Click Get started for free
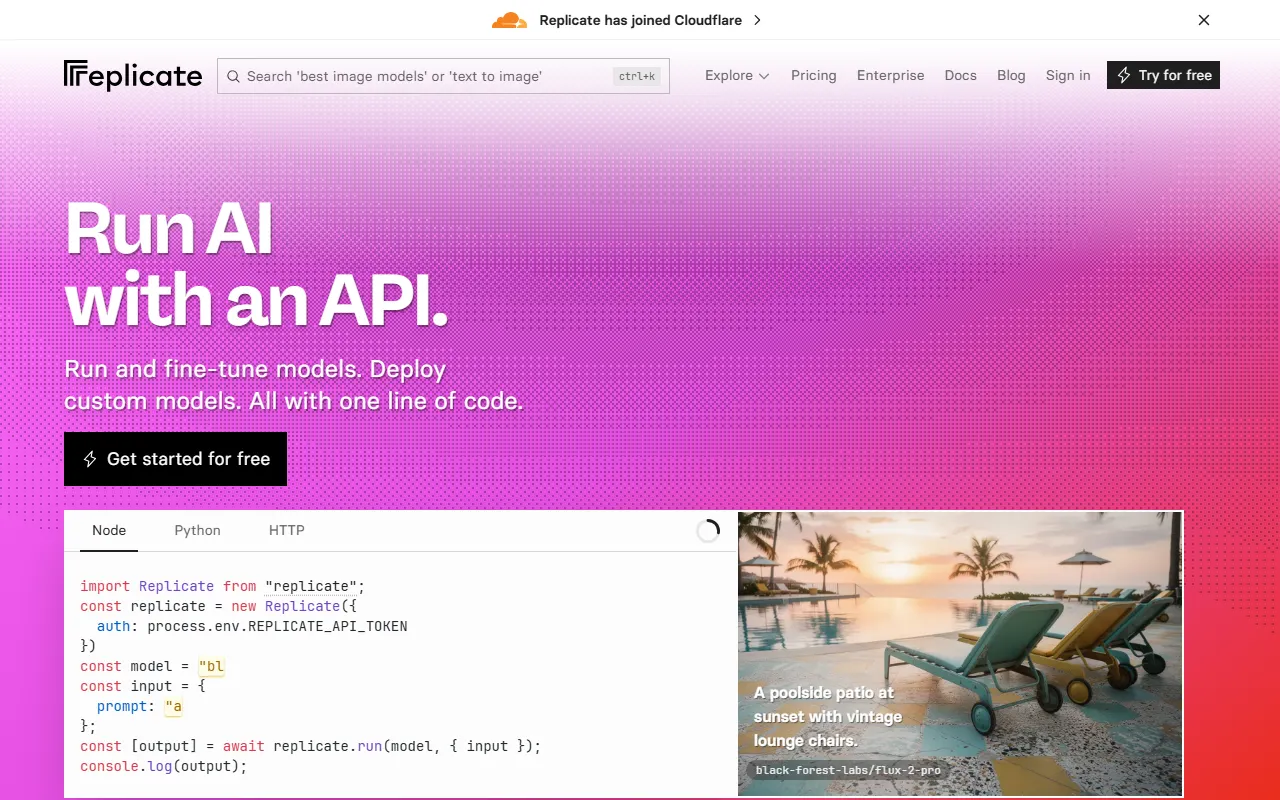 click(x=175, y=459)
